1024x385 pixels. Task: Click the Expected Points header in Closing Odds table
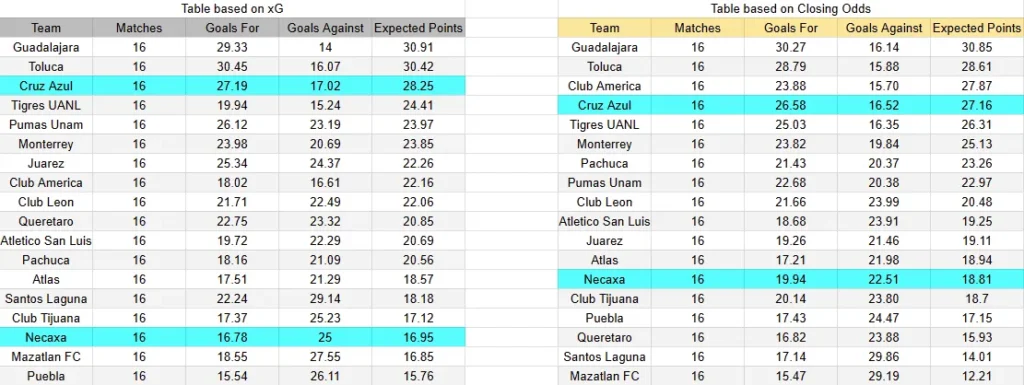tap(977, 28)
